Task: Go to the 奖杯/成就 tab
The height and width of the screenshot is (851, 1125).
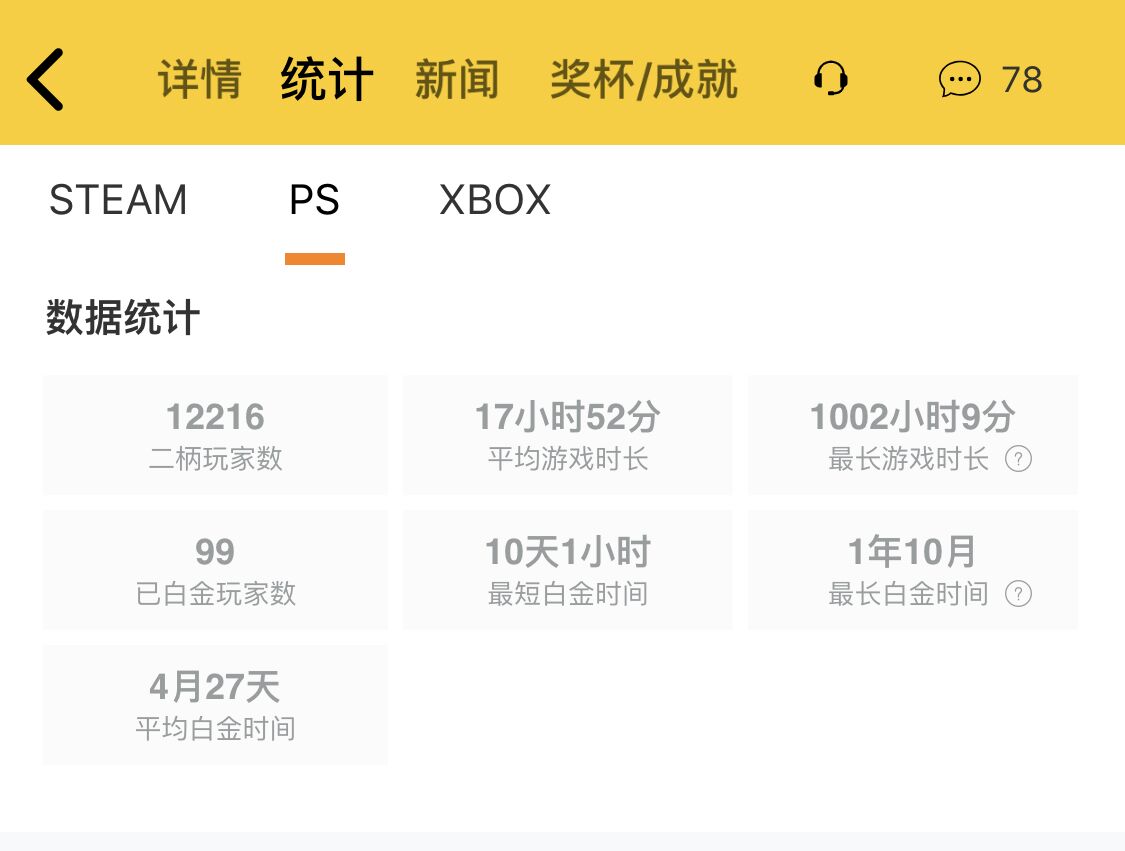Action: pyautogui.click(x=644, y=80)
